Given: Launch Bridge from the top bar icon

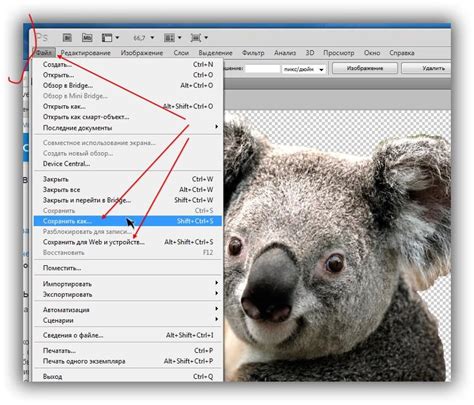Looking at the screenshot, I should click(67, 38).
